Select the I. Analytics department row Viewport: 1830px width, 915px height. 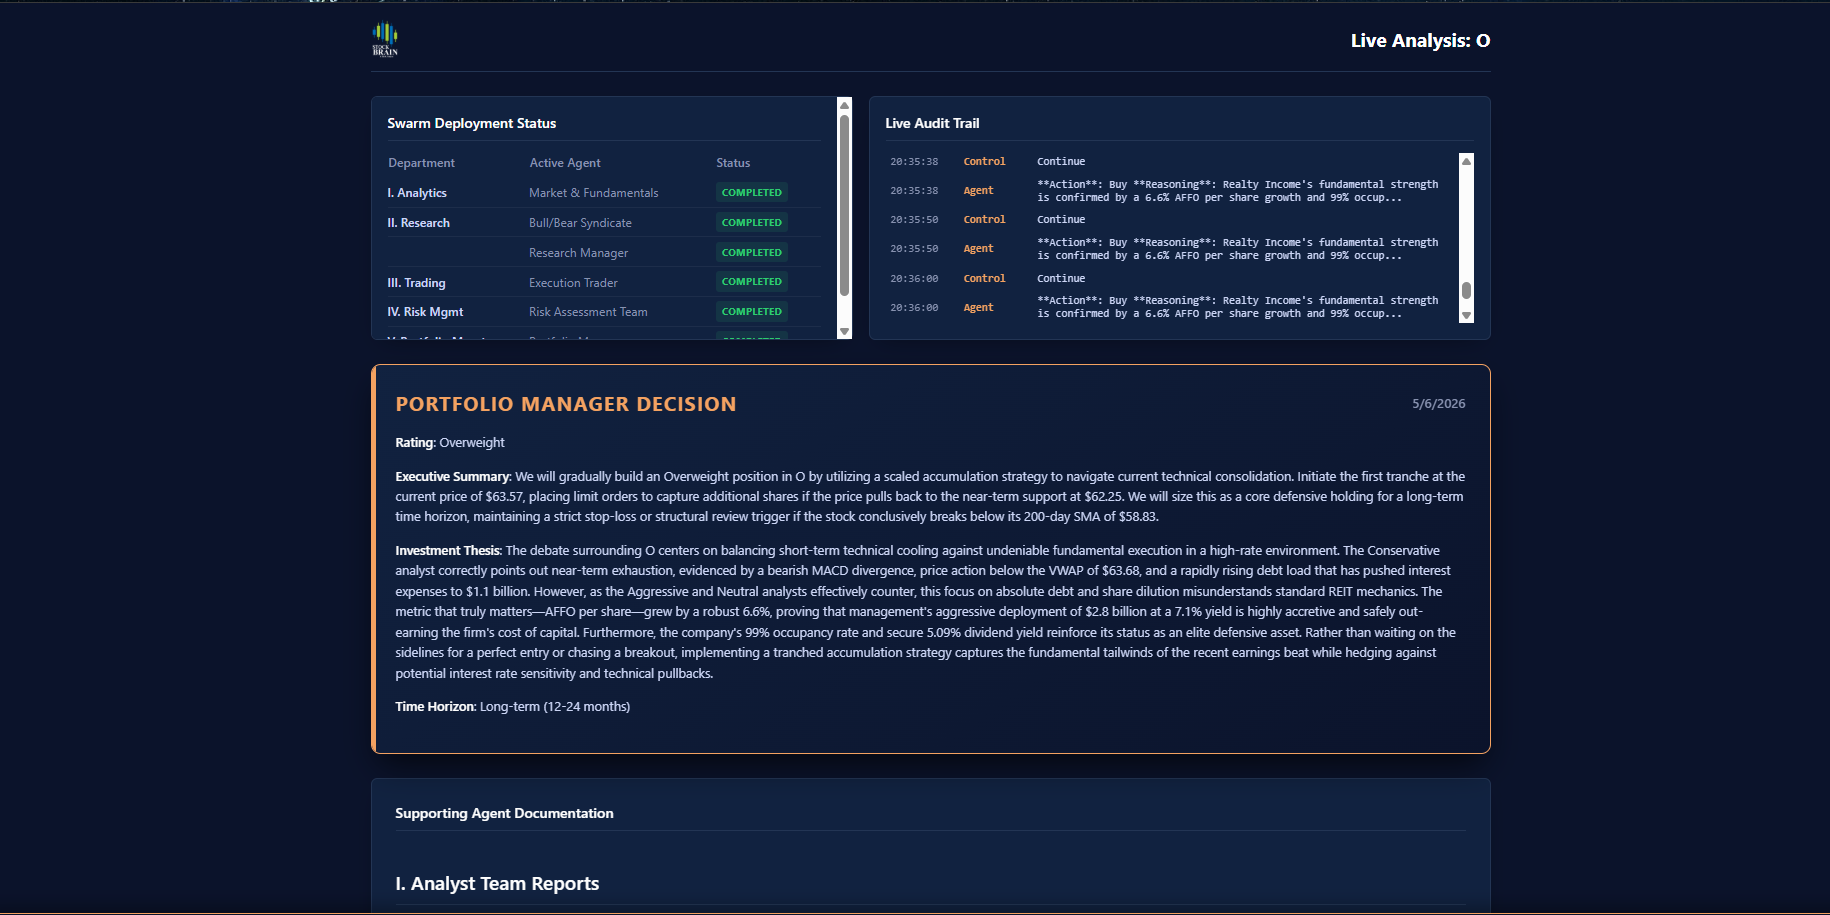604,193
